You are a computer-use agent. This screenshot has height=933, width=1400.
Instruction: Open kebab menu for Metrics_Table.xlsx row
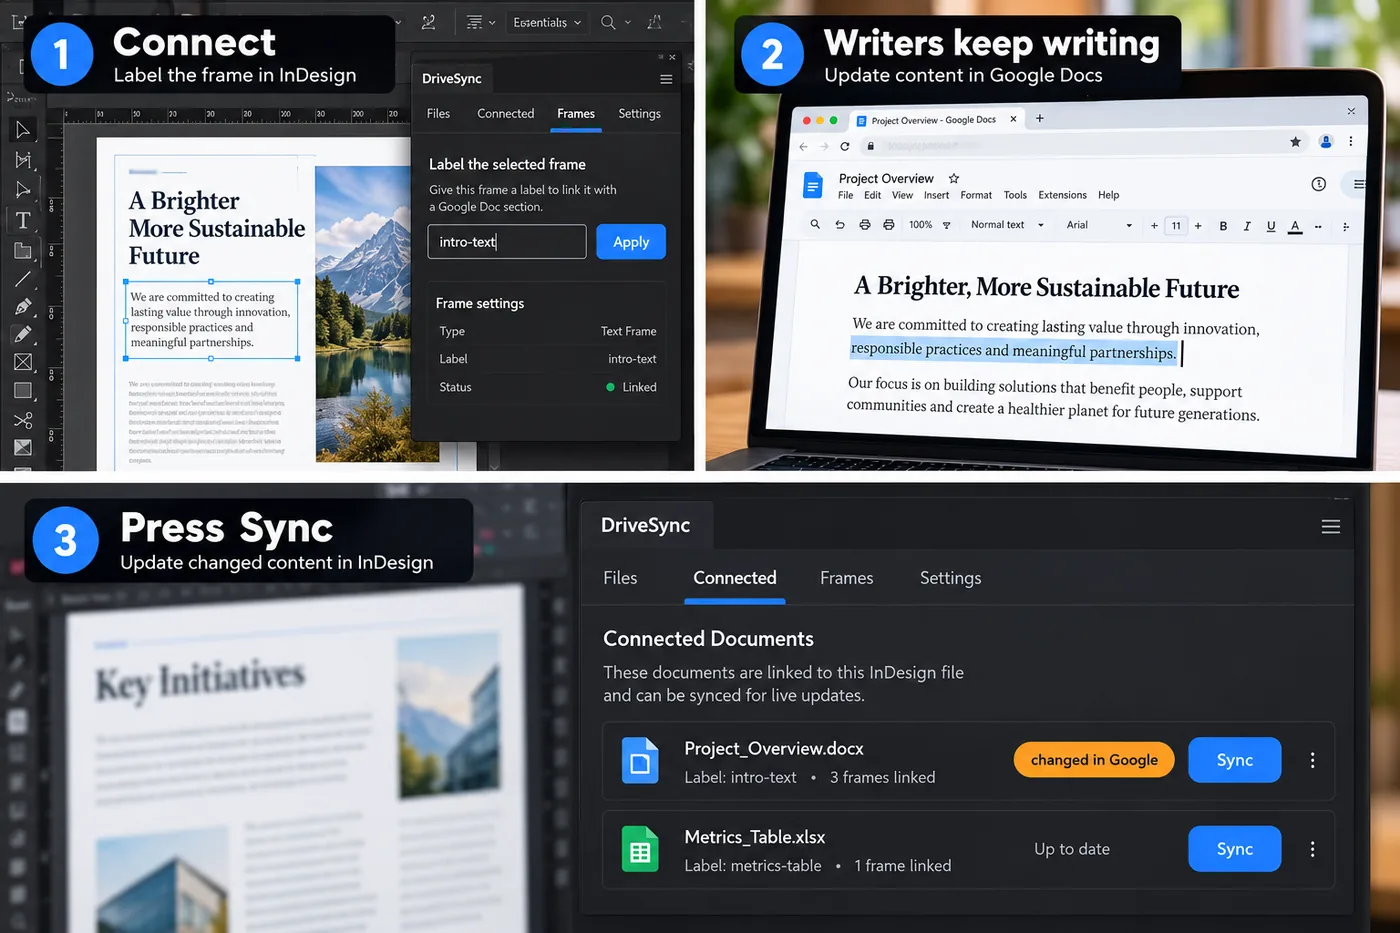(x=1312, y=849)
